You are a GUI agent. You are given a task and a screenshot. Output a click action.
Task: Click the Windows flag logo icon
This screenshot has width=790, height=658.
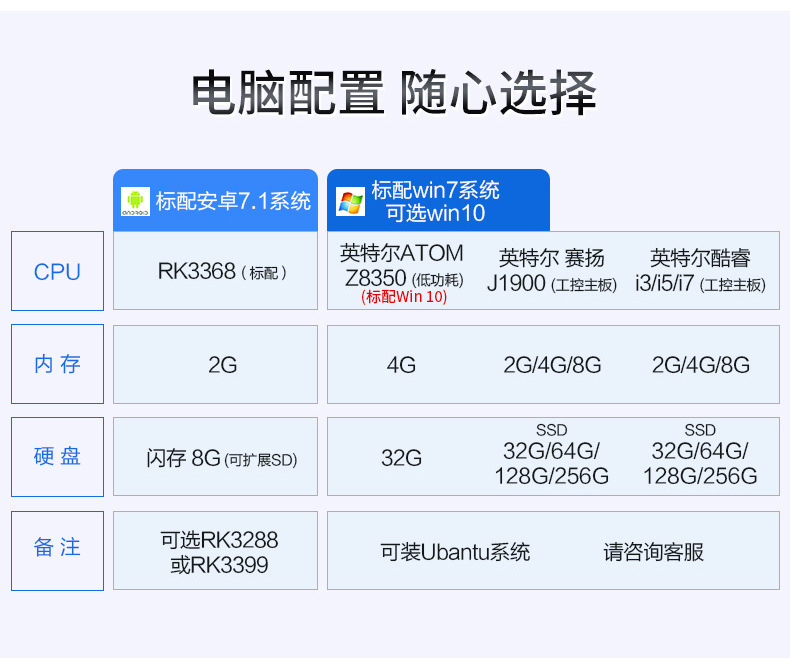(x=350, y=201)
